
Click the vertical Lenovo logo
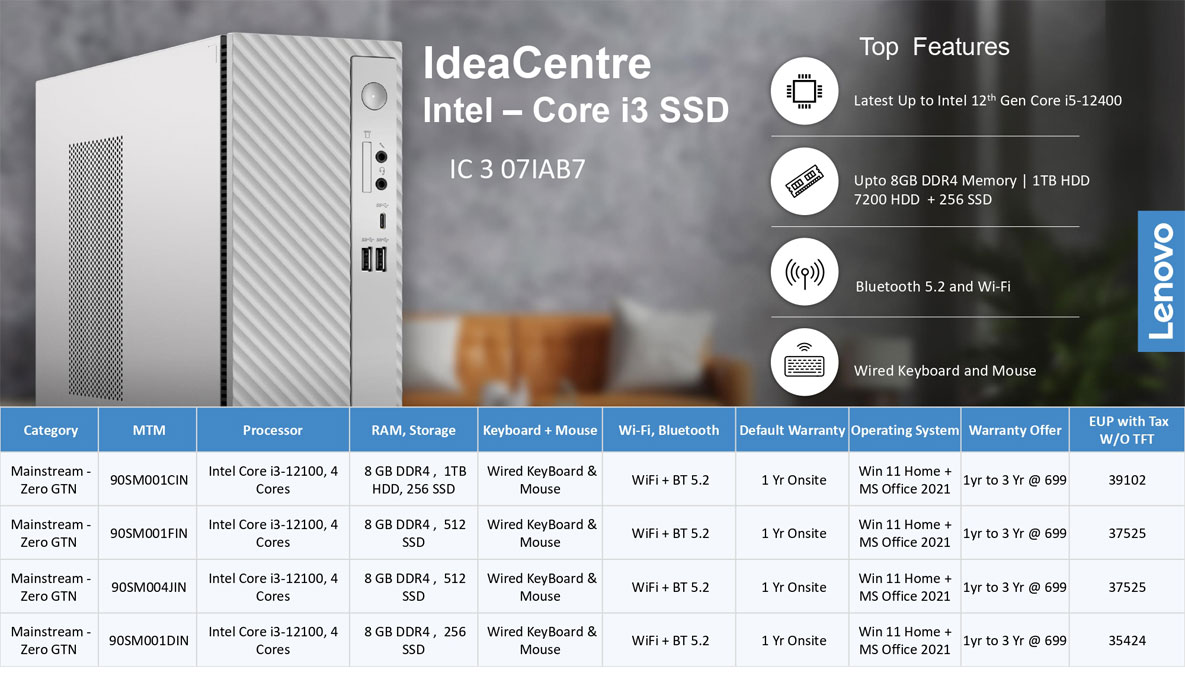[x=1161, y=281]
